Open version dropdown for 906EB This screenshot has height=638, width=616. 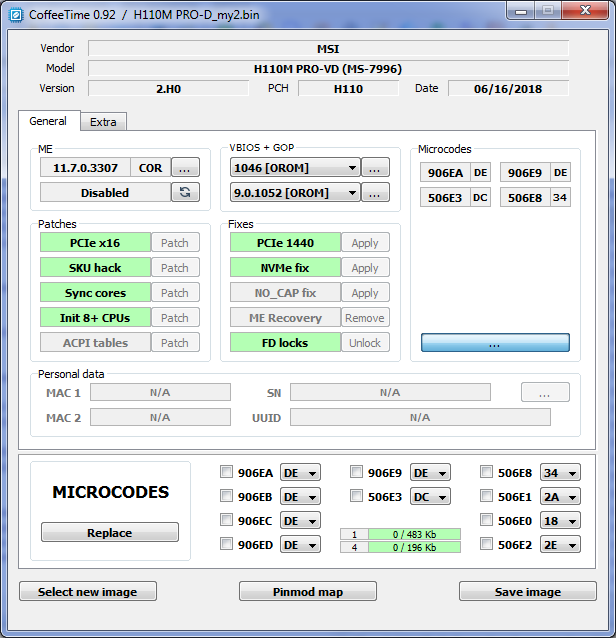300,496
